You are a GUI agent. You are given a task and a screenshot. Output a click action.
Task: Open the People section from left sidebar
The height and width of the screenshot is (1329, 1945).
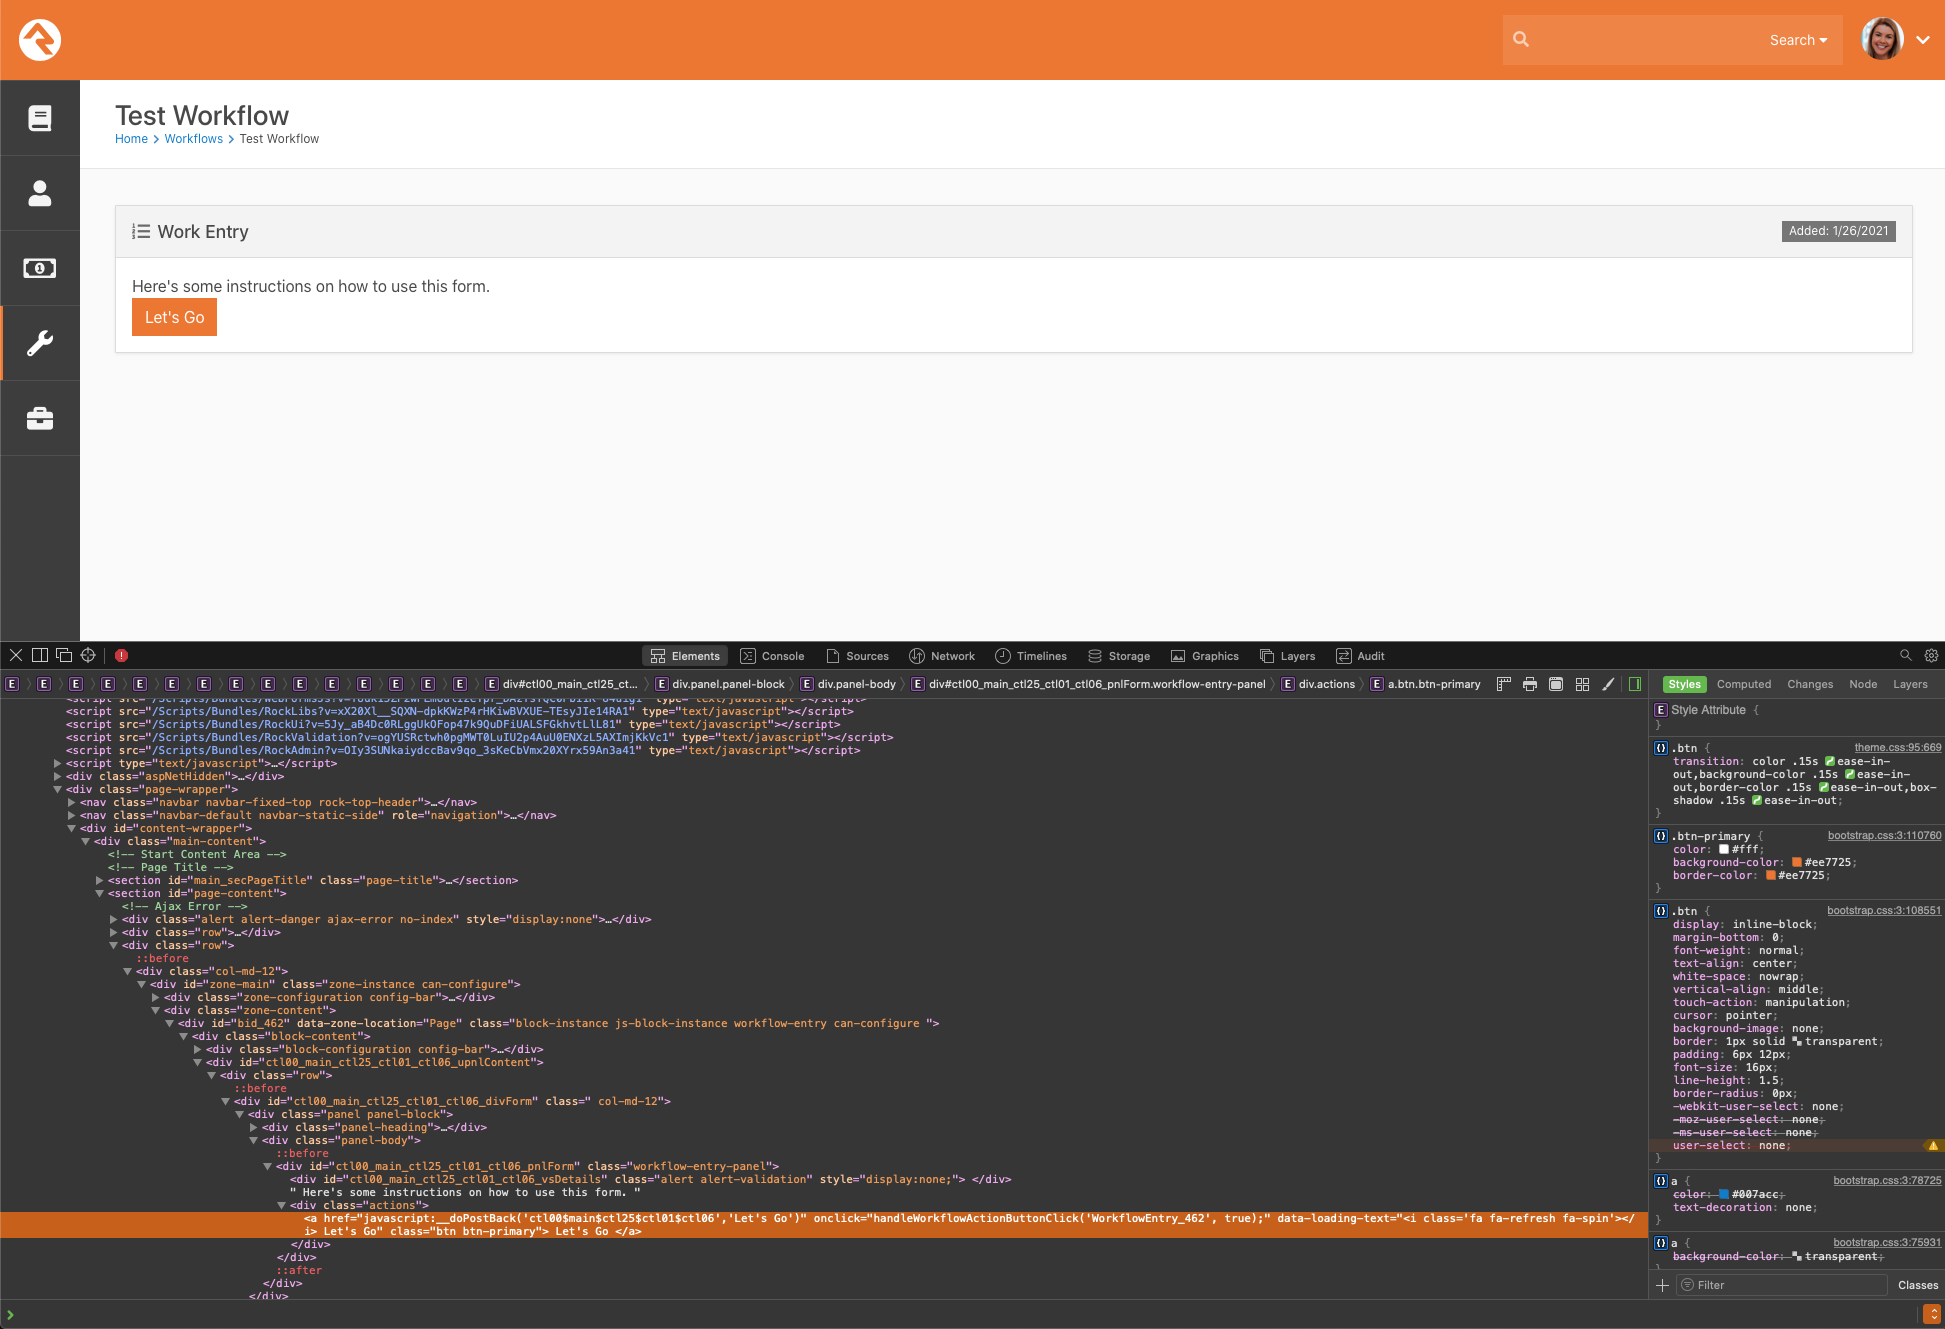pyautogui.click(x=40, y=193)
